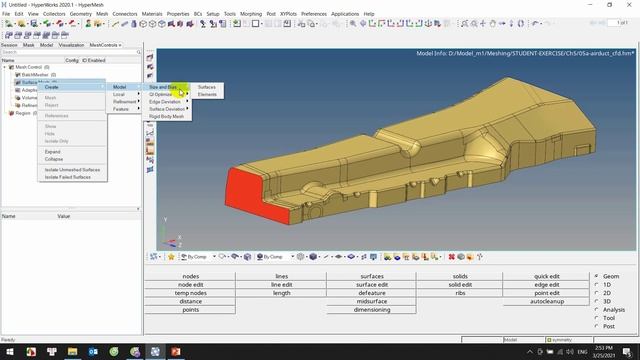Click the quick edit panel button

point(547,276)
